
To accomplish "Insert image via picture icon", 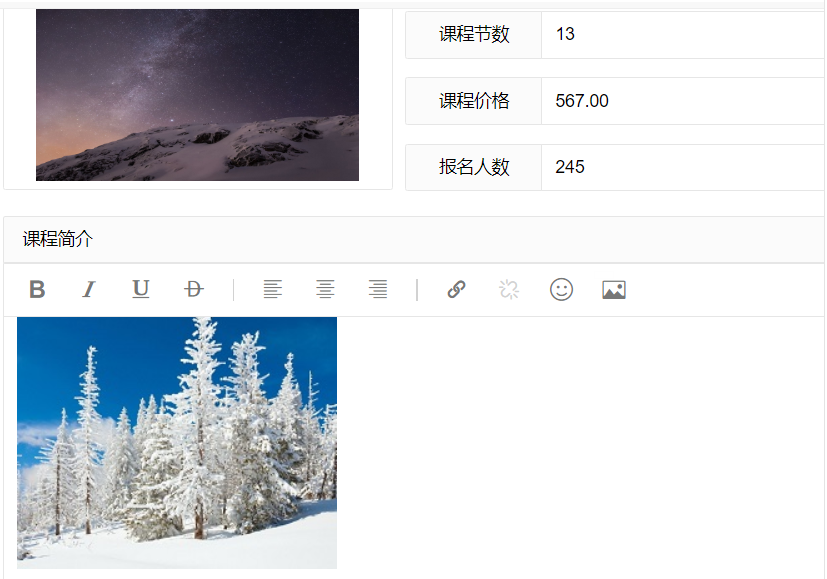I will 614,290.
